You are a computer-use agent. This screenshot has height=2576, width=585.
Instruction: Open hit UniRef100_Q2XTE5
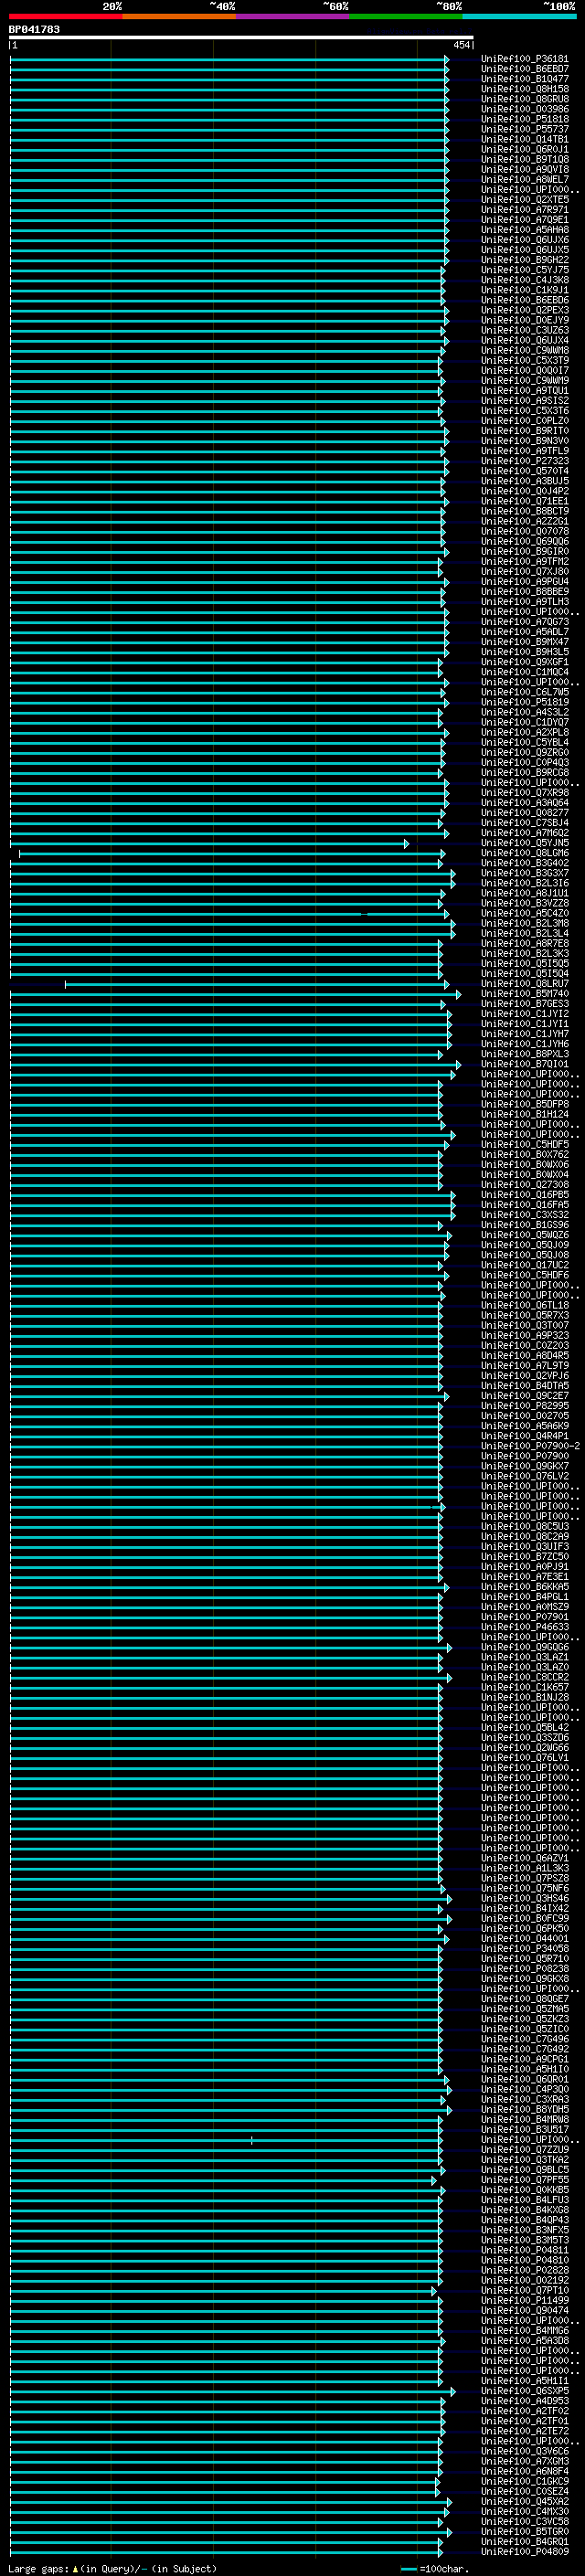tap(525, 200)
